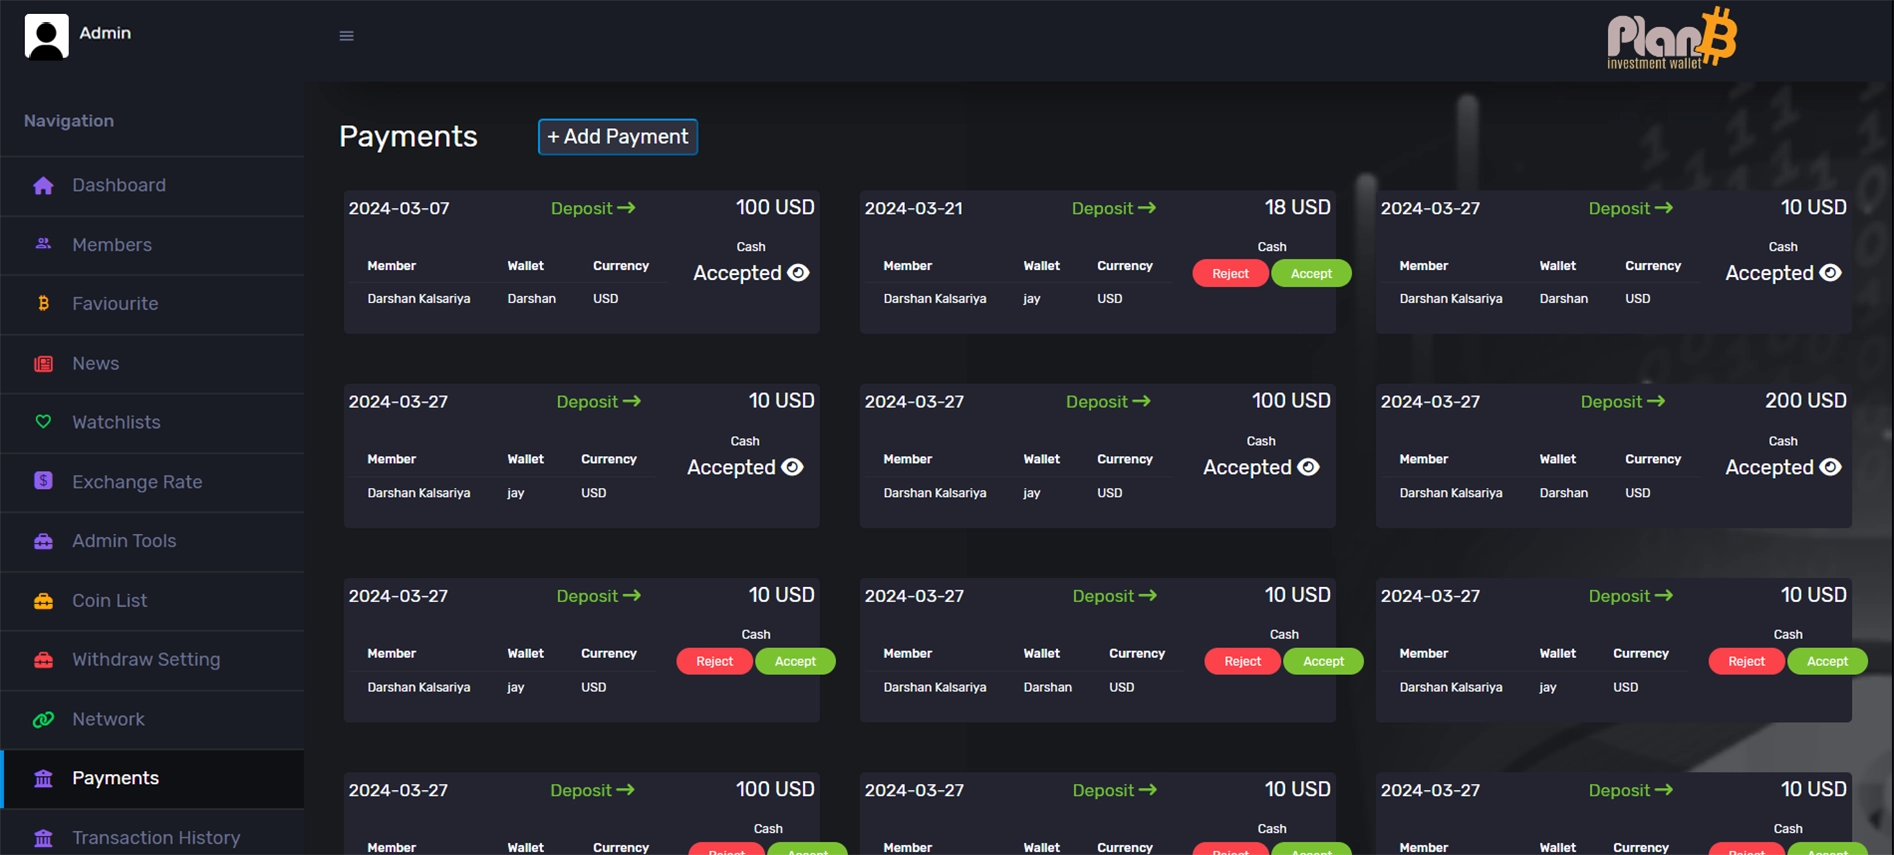Accept the 18 USD payment from 2024-03-21
This screenshot has height=855, width=1894.
coord(1311,273)
